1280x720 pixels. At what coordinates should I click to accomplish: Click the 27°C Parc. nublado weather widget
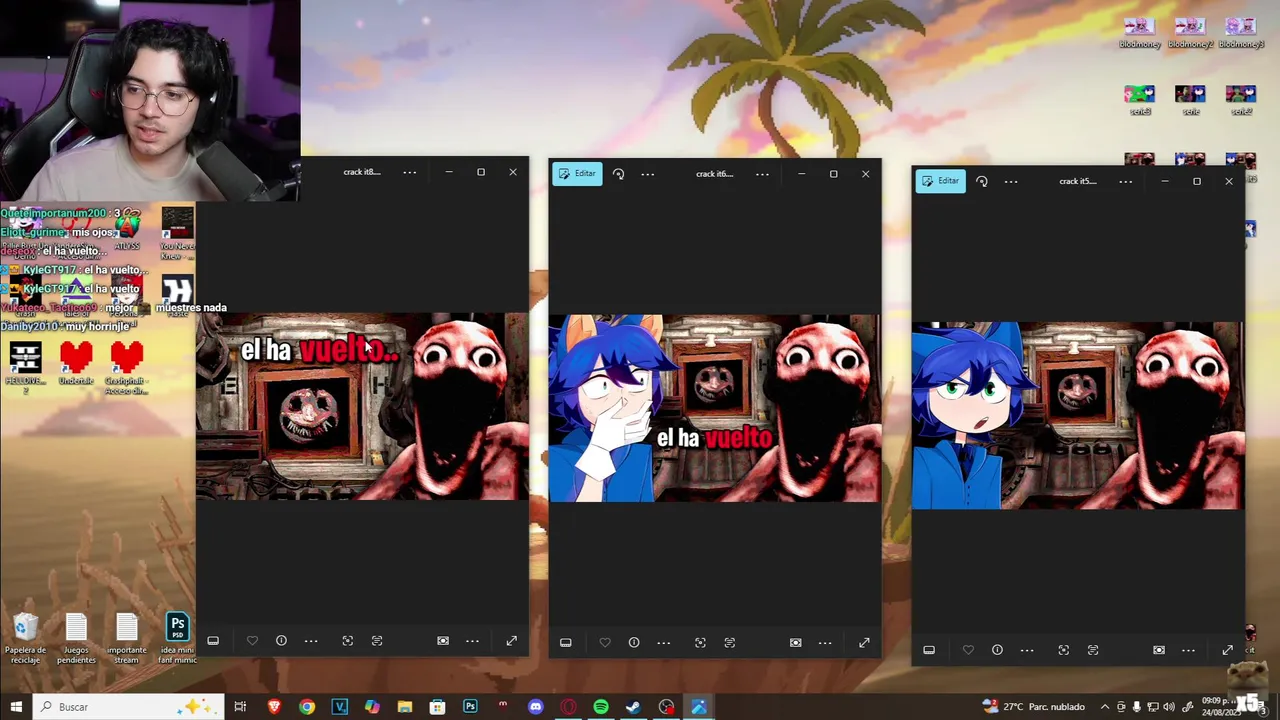pos(1034,707)
